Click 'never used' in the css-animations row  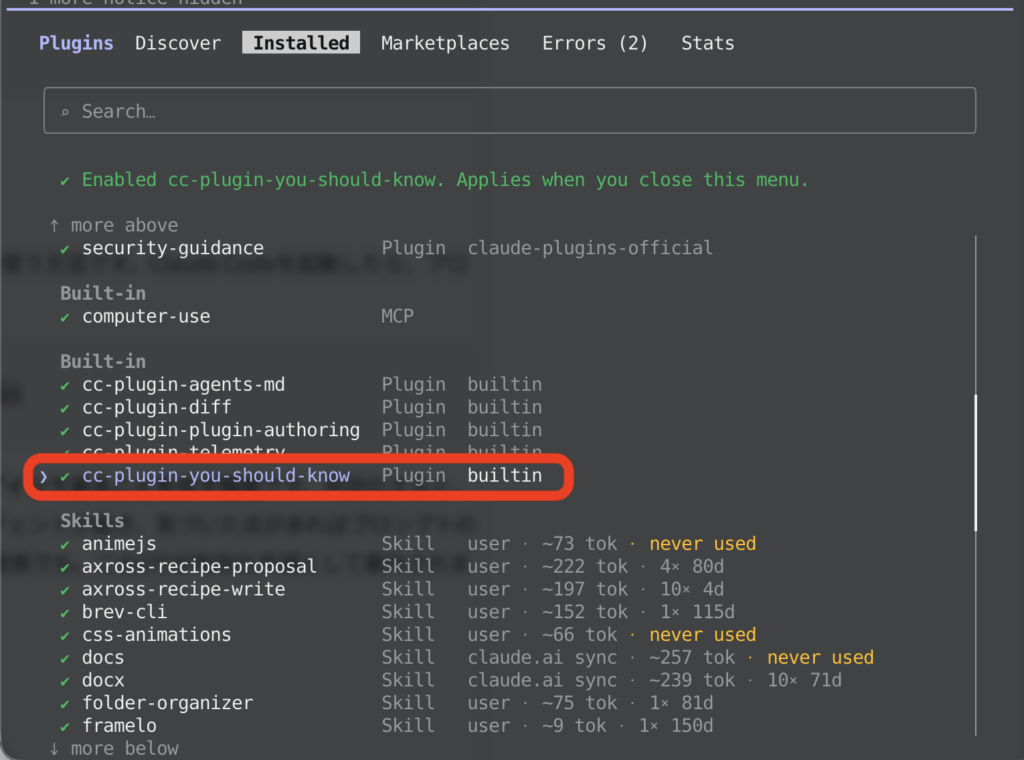click(x=703, y=635)
